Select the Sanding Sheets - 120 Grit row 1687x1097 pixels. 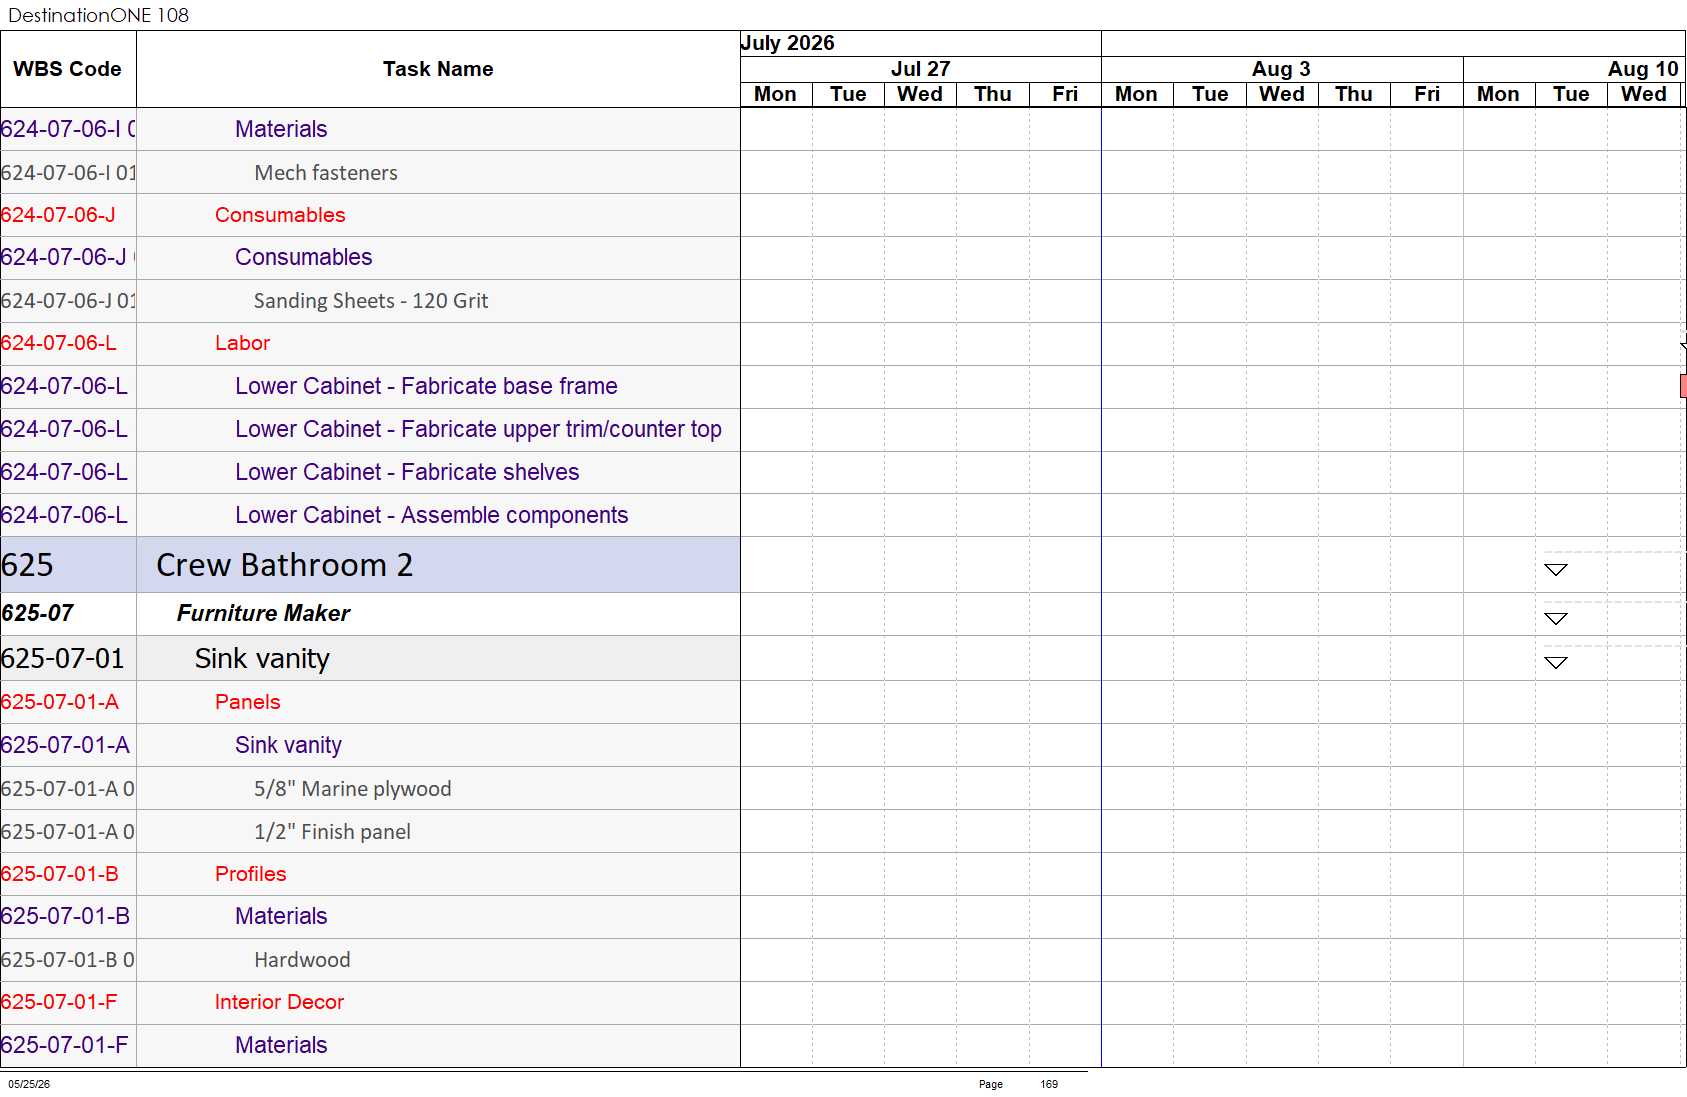coord(370,301)
